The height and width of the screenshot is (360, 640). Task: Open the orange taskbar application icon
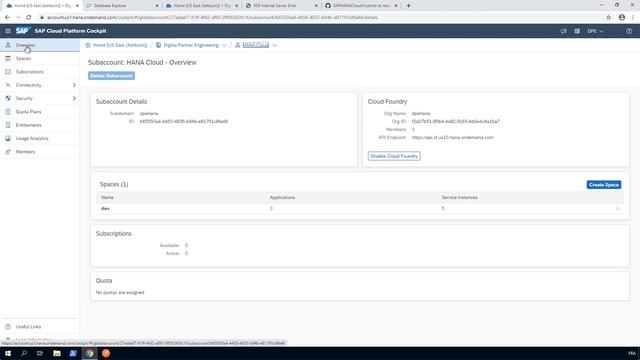106,353
